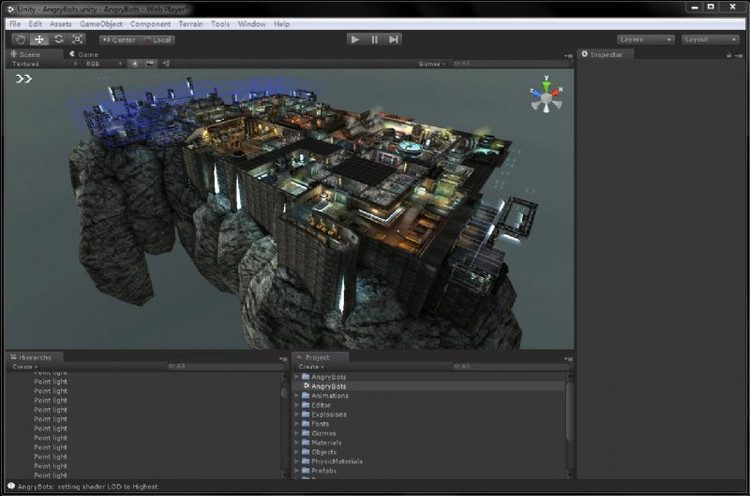Image resolution: width=750 pixels, height=496 pixels.
Task: Toggle pivot mode Center button
Action: [119, 40]
